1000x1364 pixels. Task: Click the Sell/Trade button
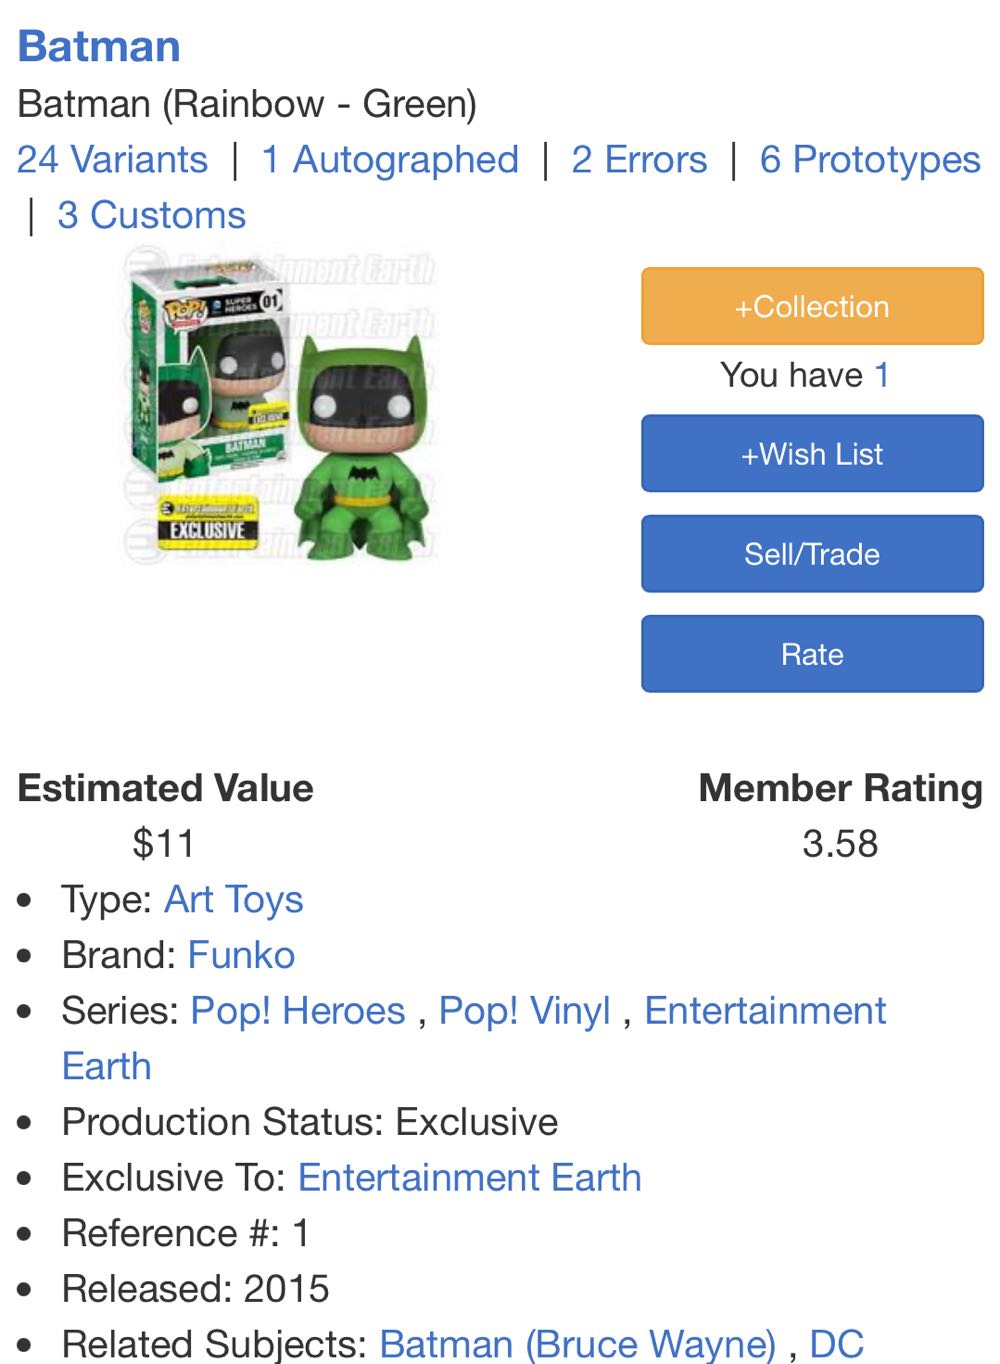(811, 553)
